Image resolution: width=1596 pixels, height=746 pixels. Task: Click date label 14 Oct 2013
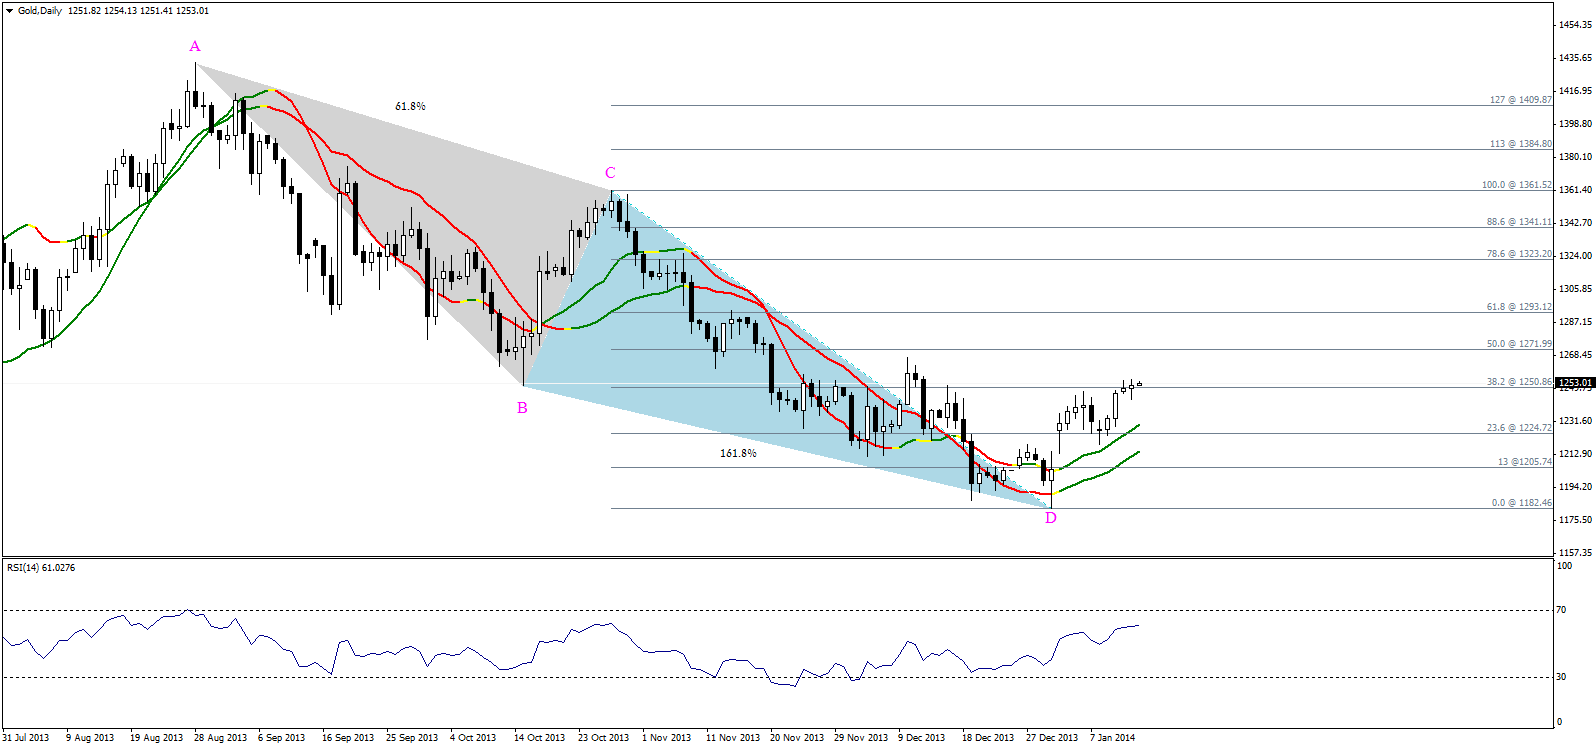click(540, 738)
